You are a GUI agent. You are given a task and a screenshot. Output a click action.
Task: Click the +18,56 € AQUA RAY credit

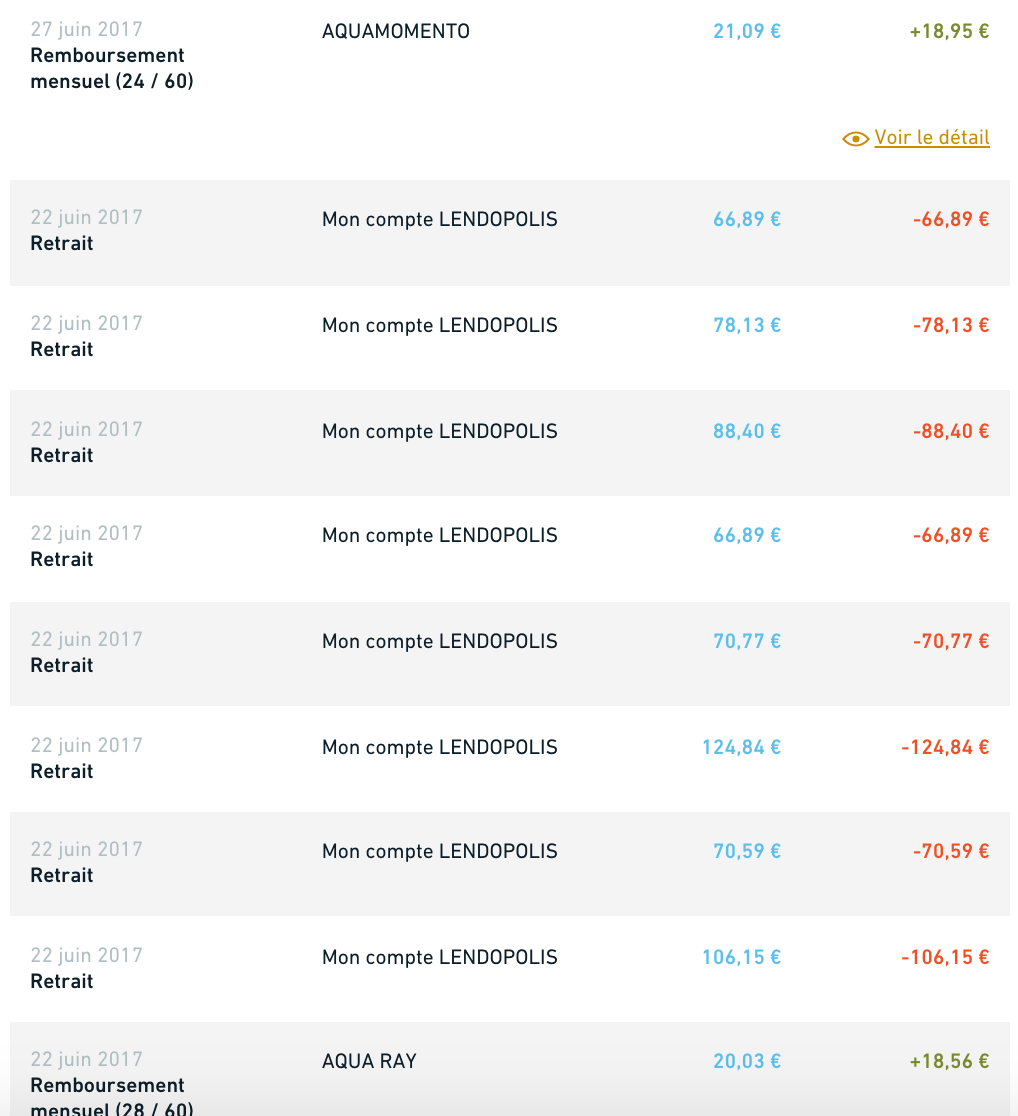950,1061
